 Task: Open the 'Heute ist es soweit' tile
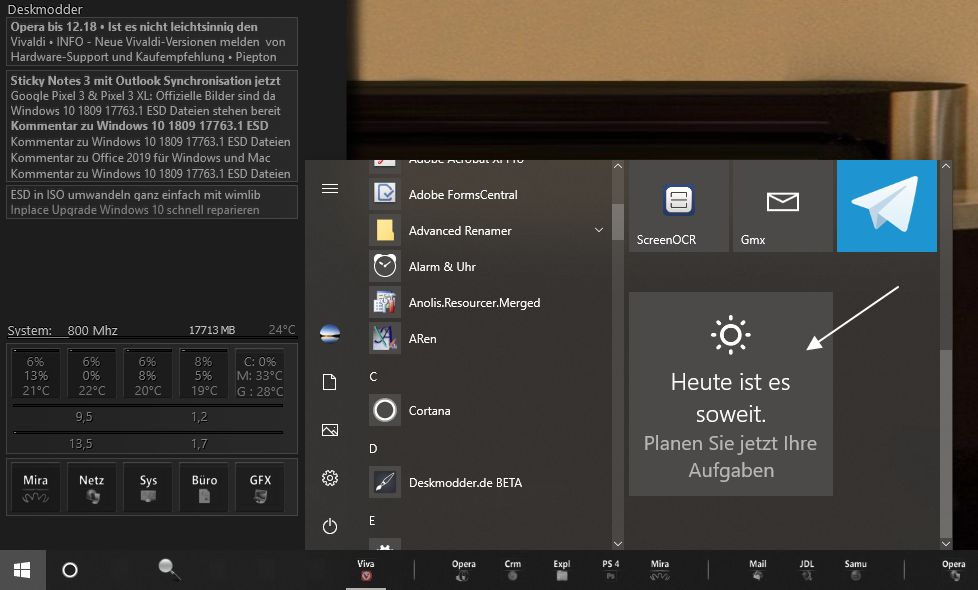point(730,394)
